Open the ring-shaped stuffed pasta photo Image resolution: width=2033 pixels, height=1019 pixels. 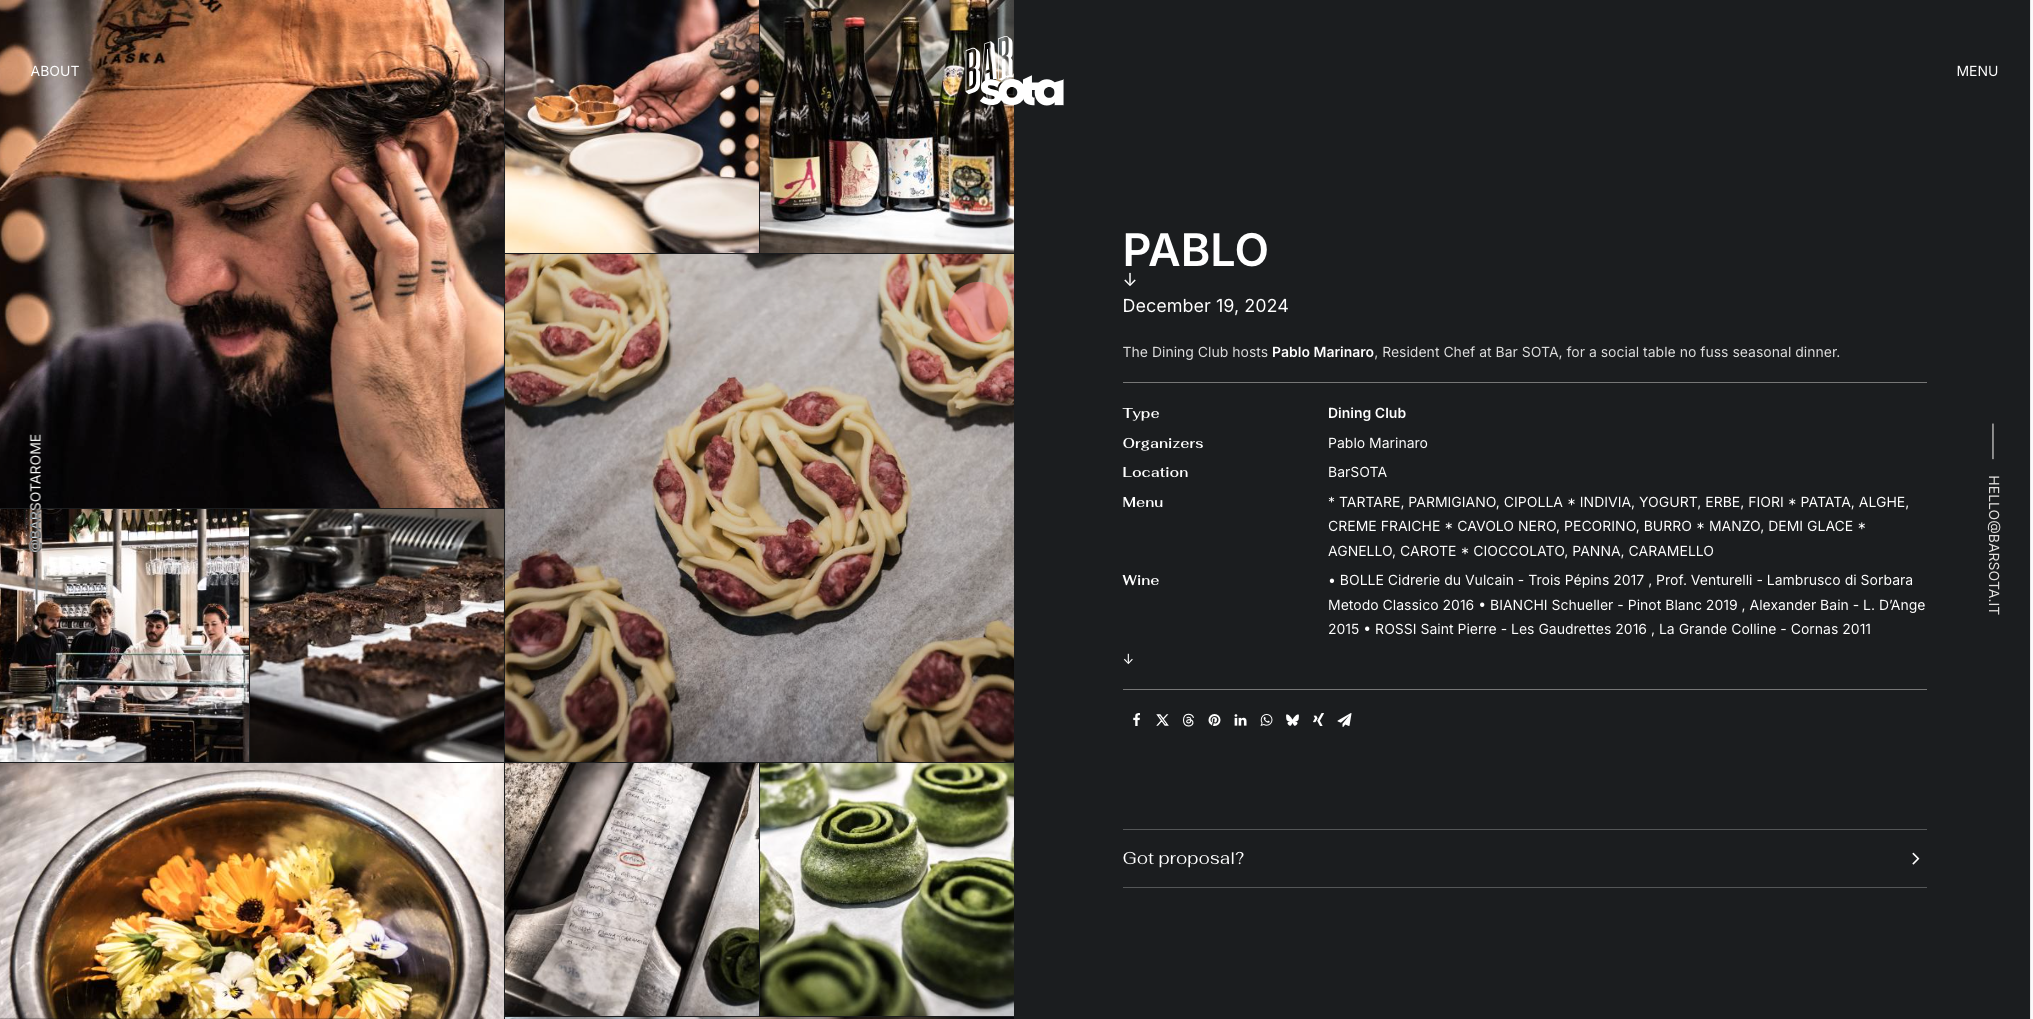[x=759, y=508]
